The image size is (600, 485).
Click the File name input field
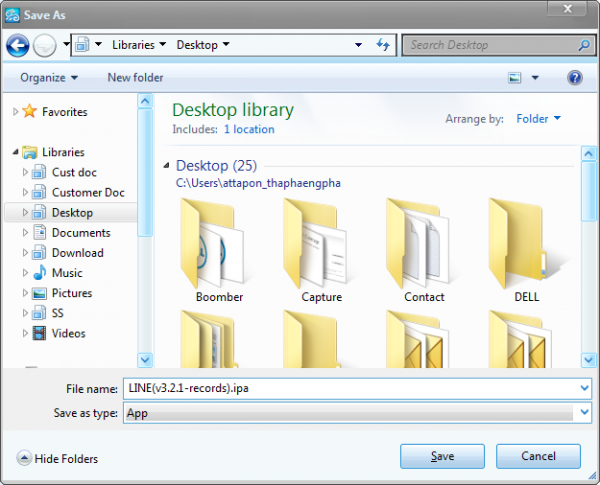[x=350, y=387]
